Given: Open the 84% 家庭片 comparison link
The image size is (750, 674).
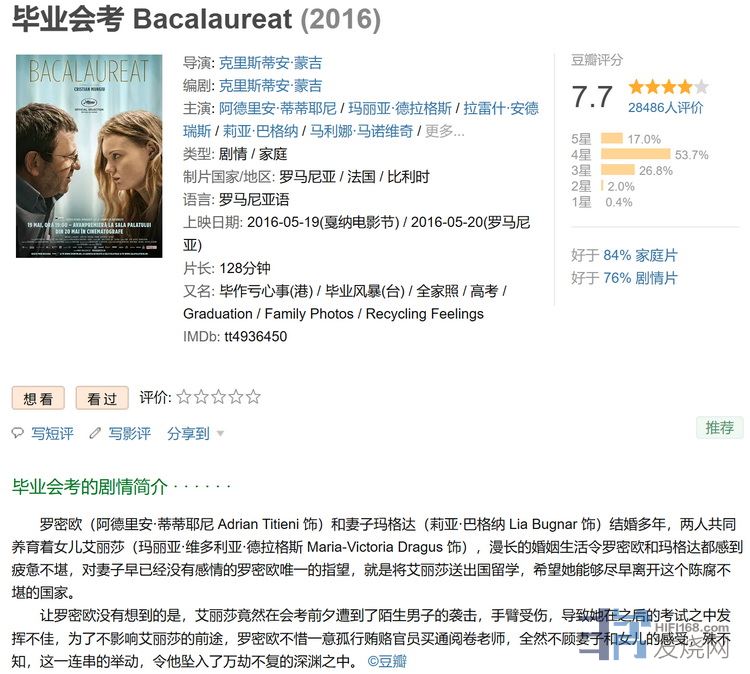Looking at the screenshot, I should coord(640,255).
